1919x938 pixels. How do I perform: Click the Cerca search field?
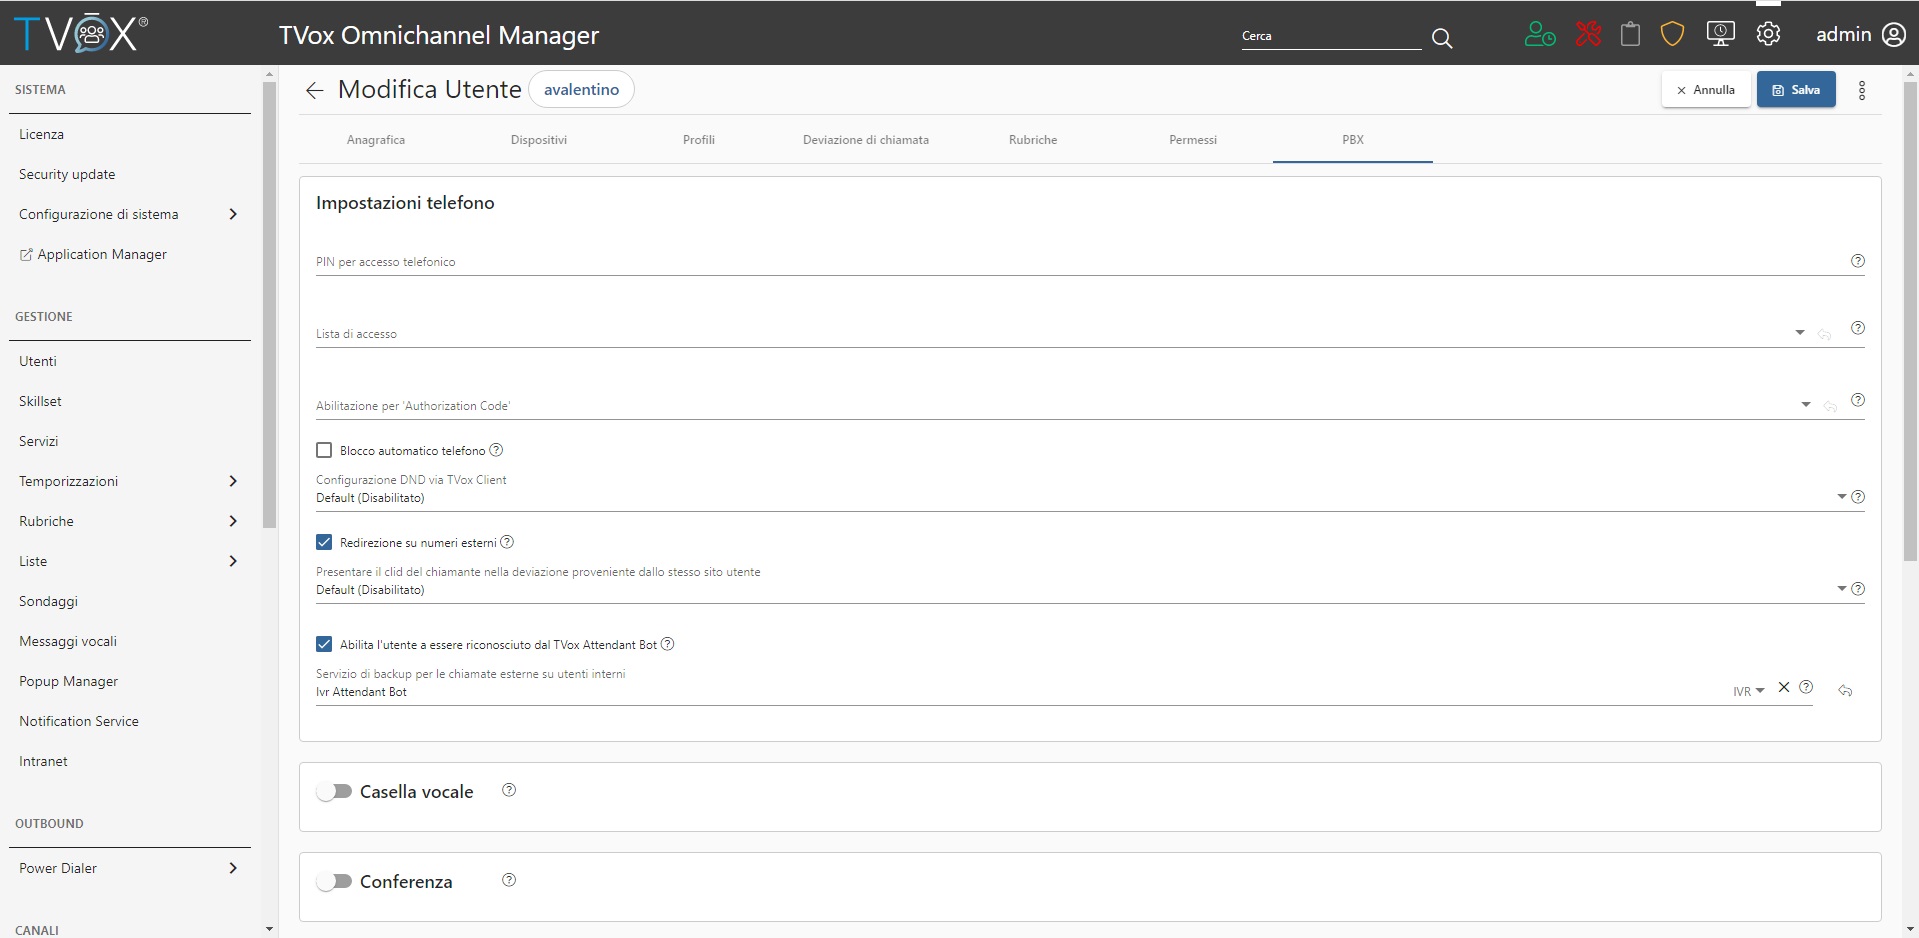tap(1331, 36)
